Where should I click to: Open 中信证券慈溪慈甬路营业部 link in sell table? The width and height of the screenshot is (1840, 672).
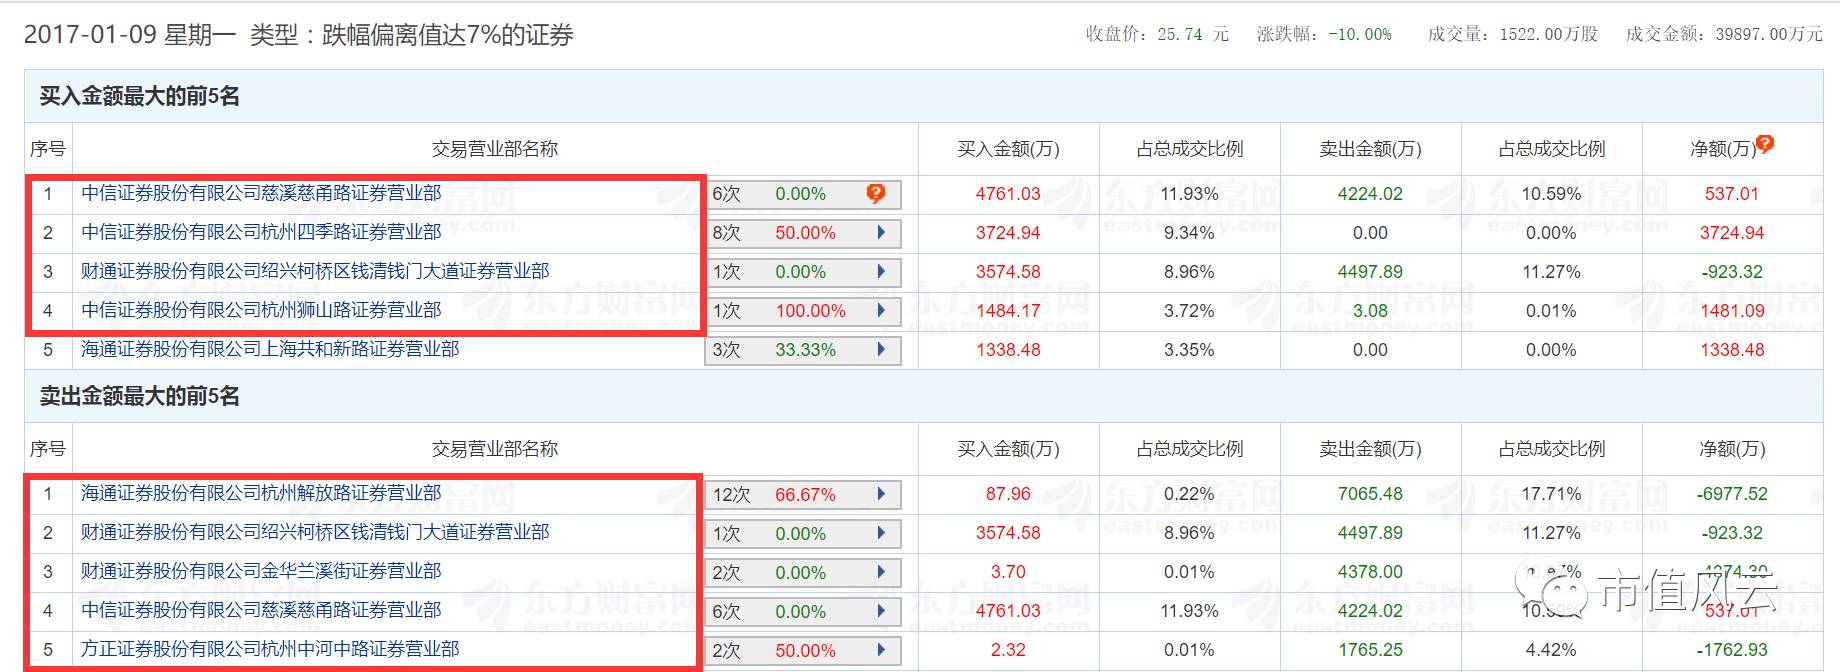point(261,610)
